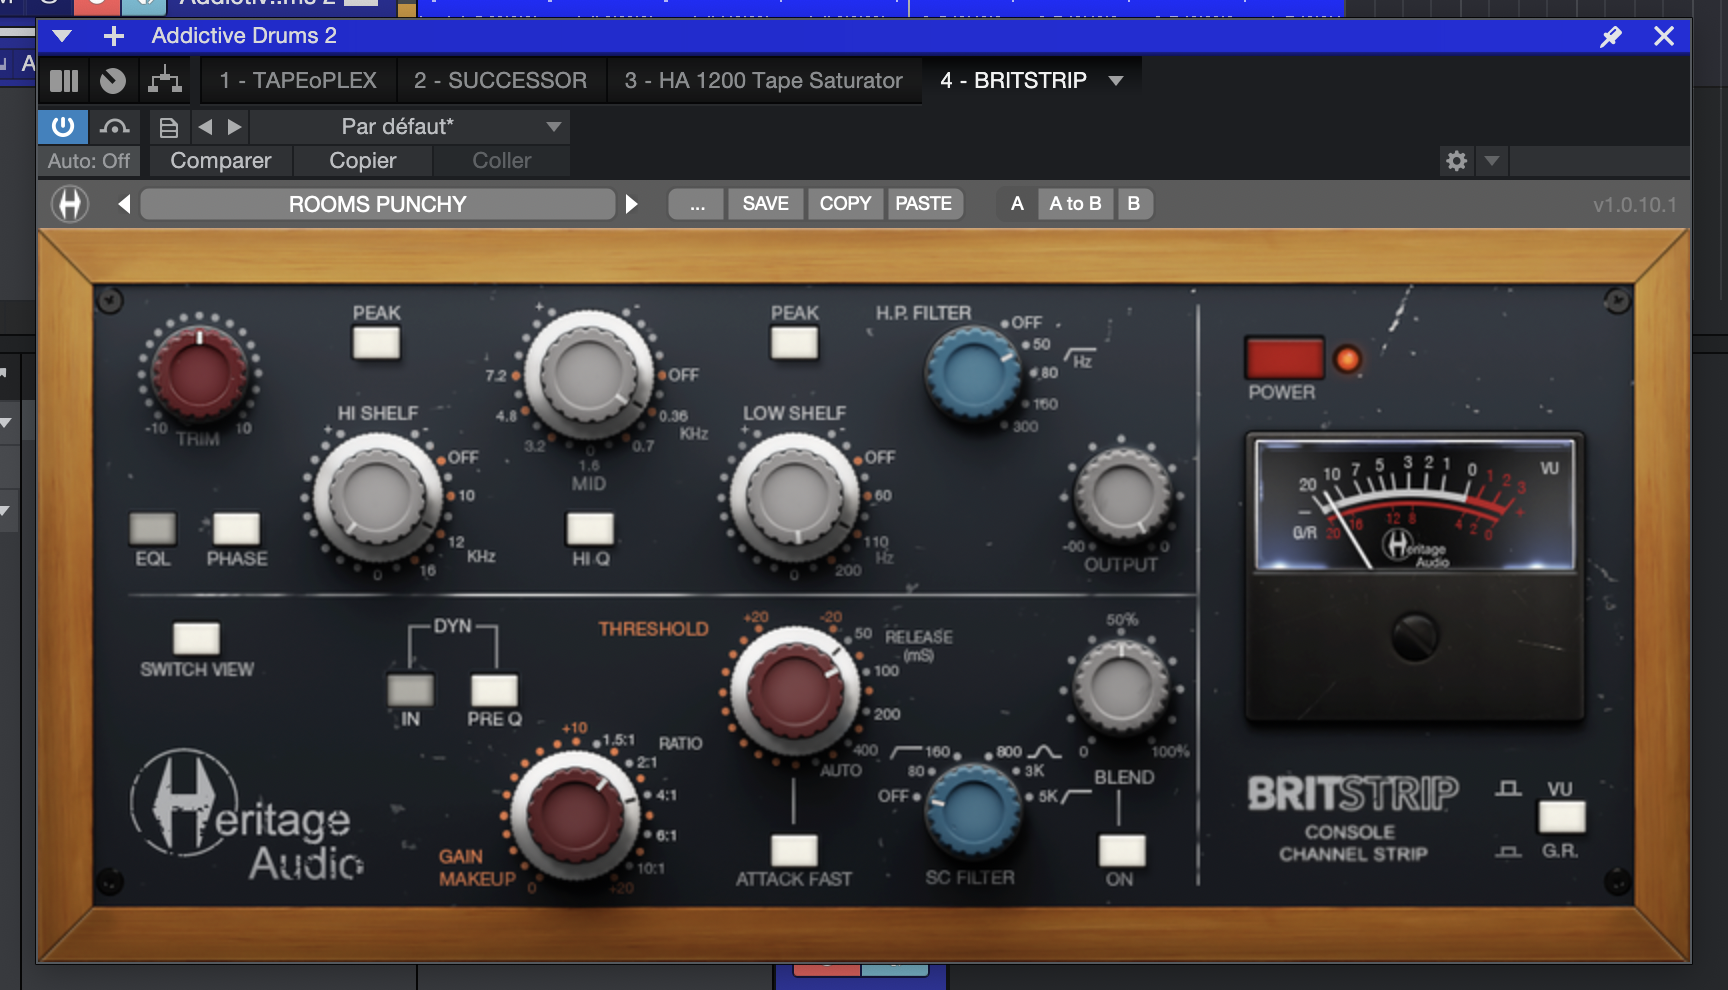Click the MID frequency knob
Screen dimensions: 1728x990
click(x=590, y=373)
